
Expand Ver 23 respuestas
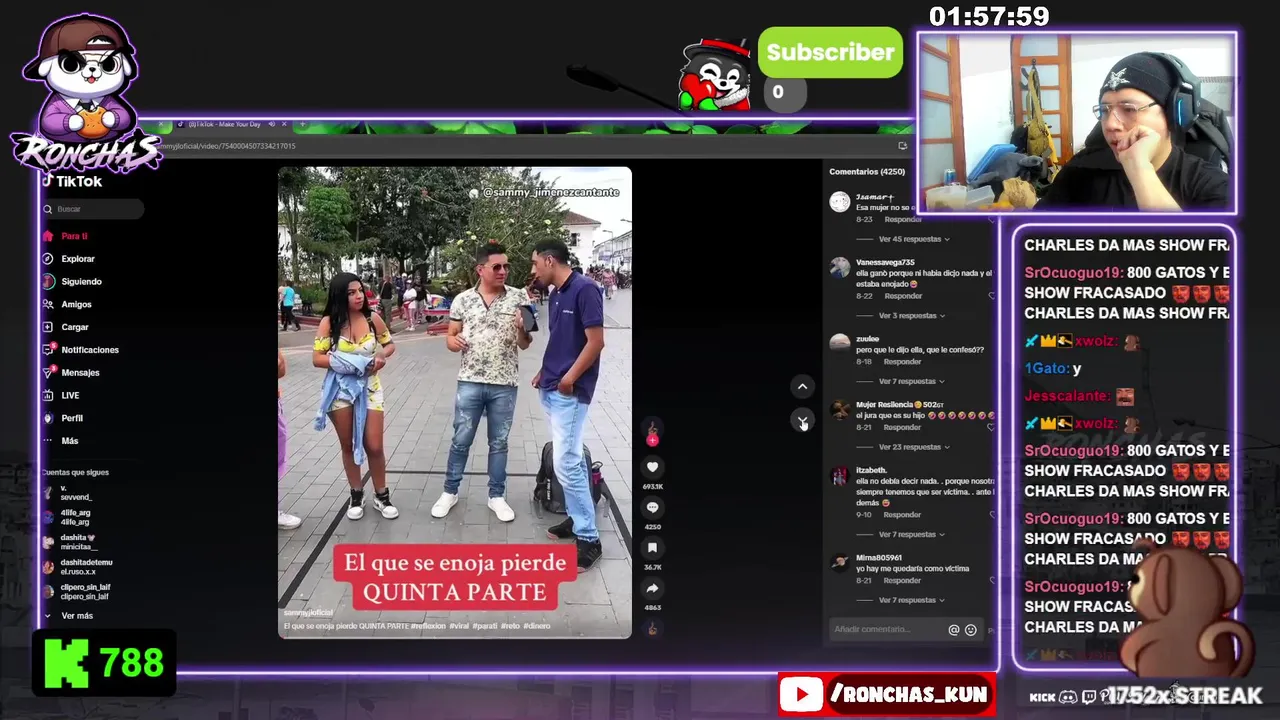pyautogui.click(x=914, y=447)
